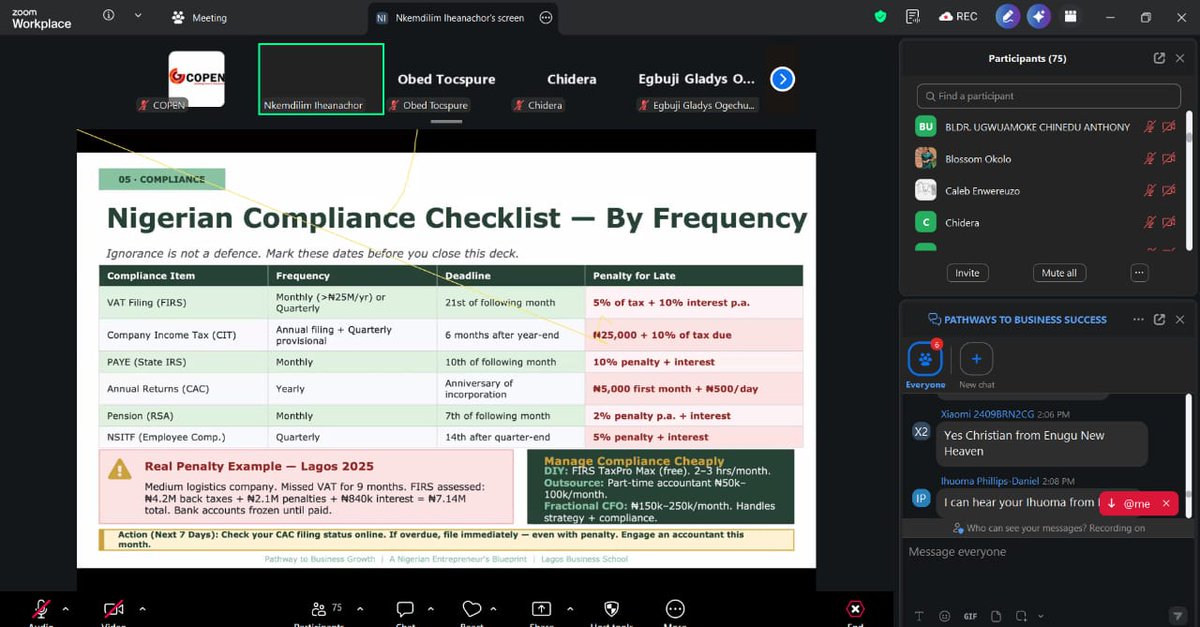Open more participant options ellipsis

(1139, 273)
